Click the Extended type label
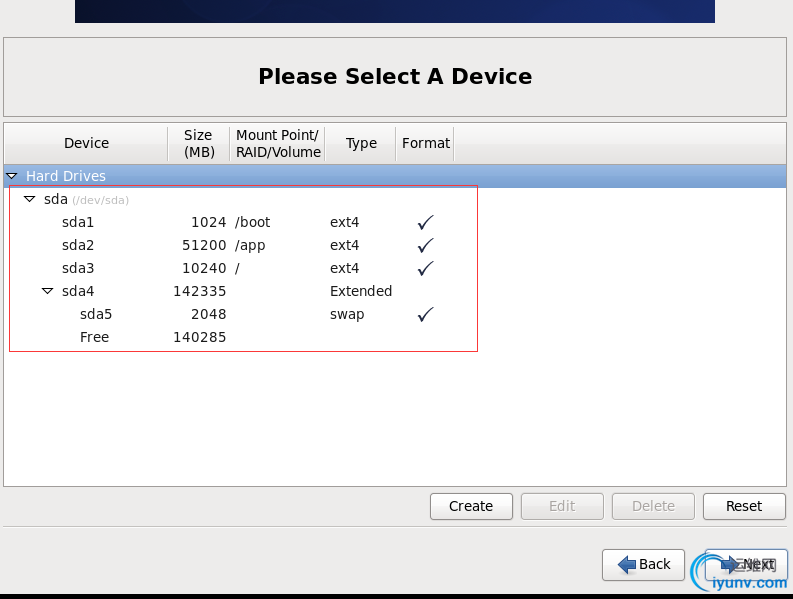793x599 pixels. [361, 291]
